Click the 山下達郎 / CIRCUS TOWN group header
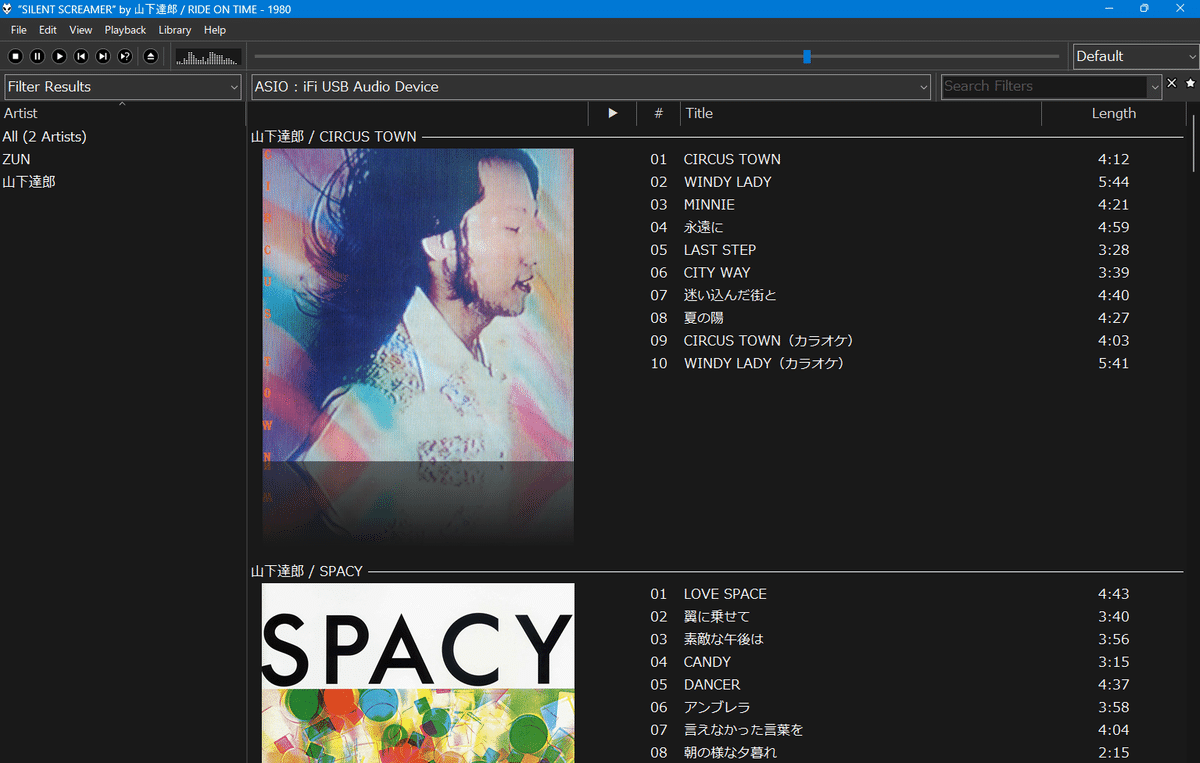This screenshot has width=1200, height=763. click(334, 136)
